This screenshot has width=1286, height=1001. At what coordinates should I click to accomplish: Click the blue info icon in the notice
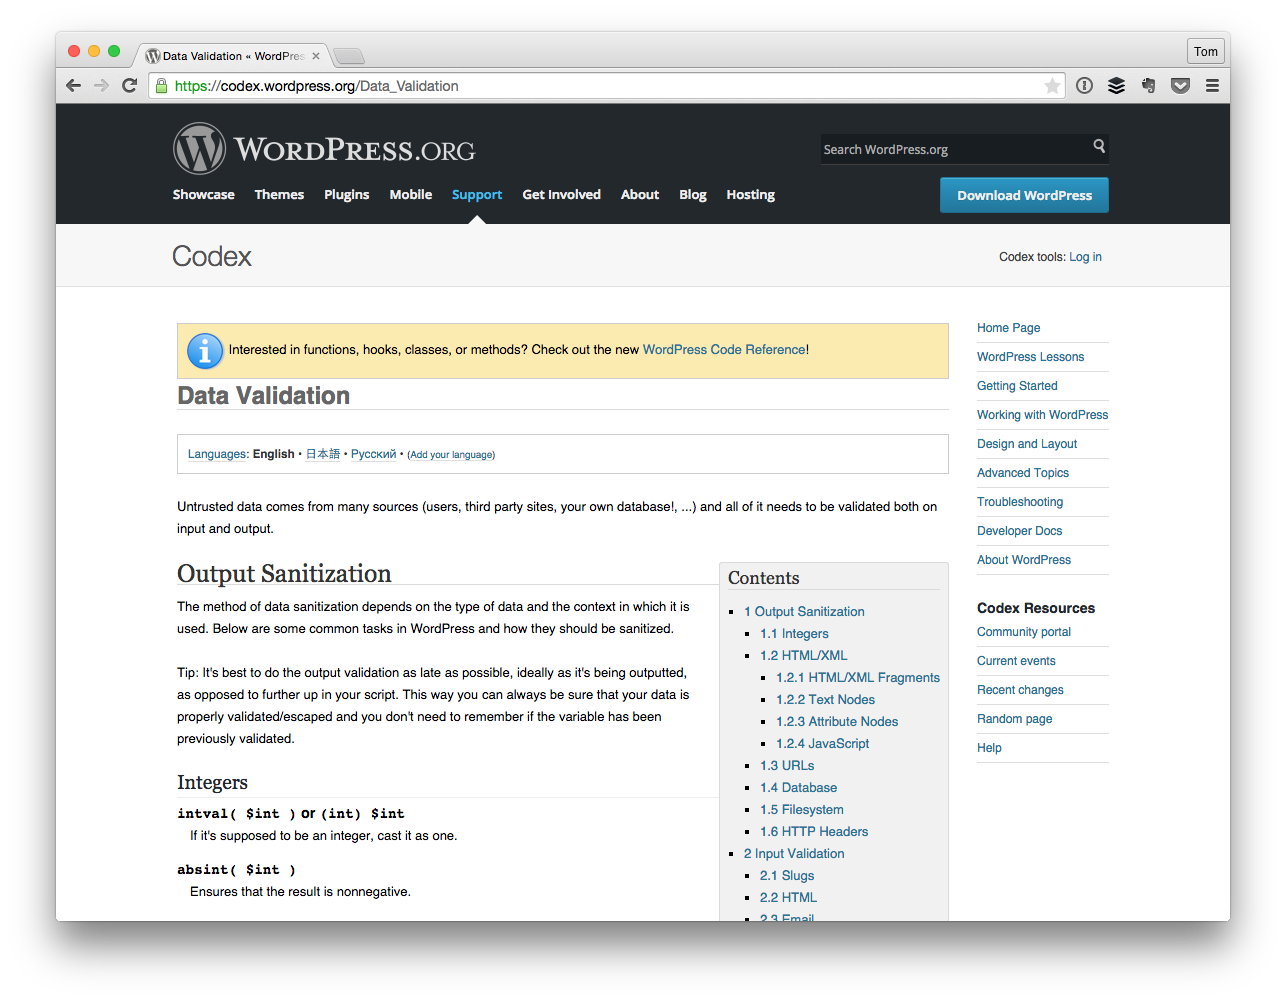205,351
